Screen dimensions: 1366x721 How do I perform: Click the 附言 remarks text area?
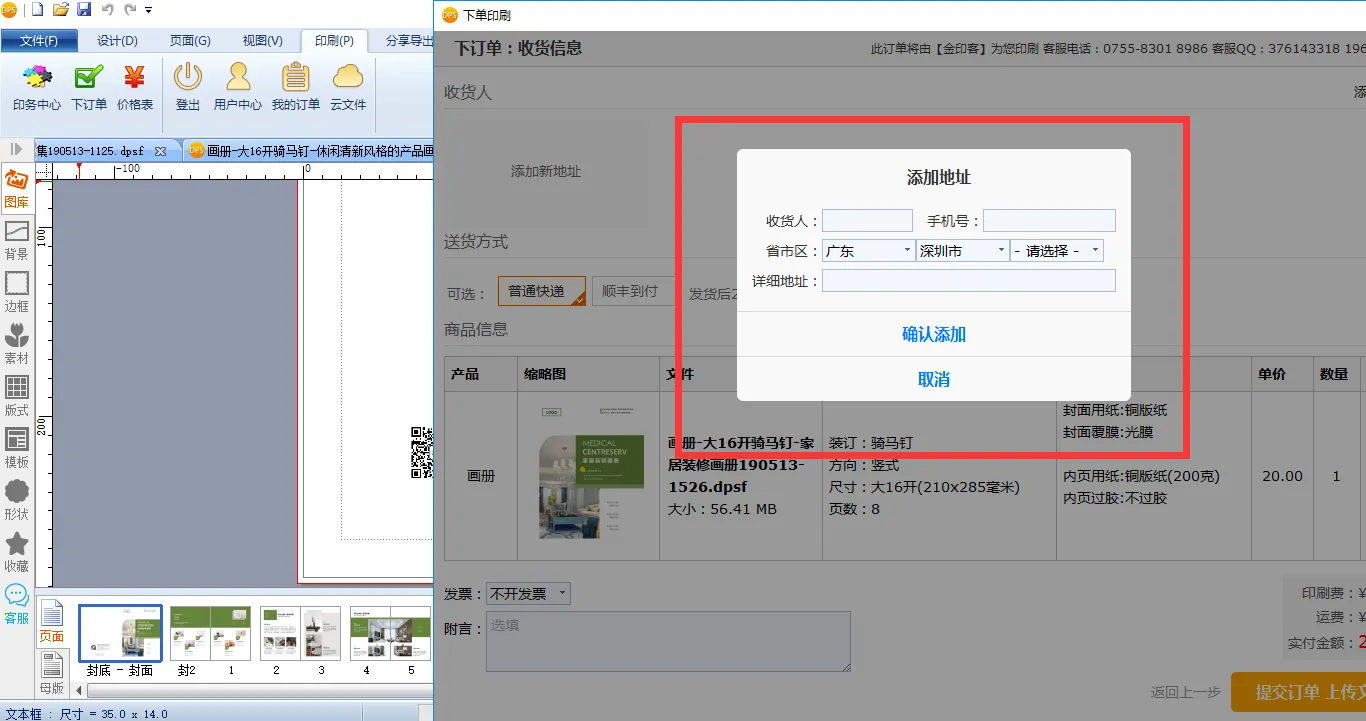click(x=668, y=641)
